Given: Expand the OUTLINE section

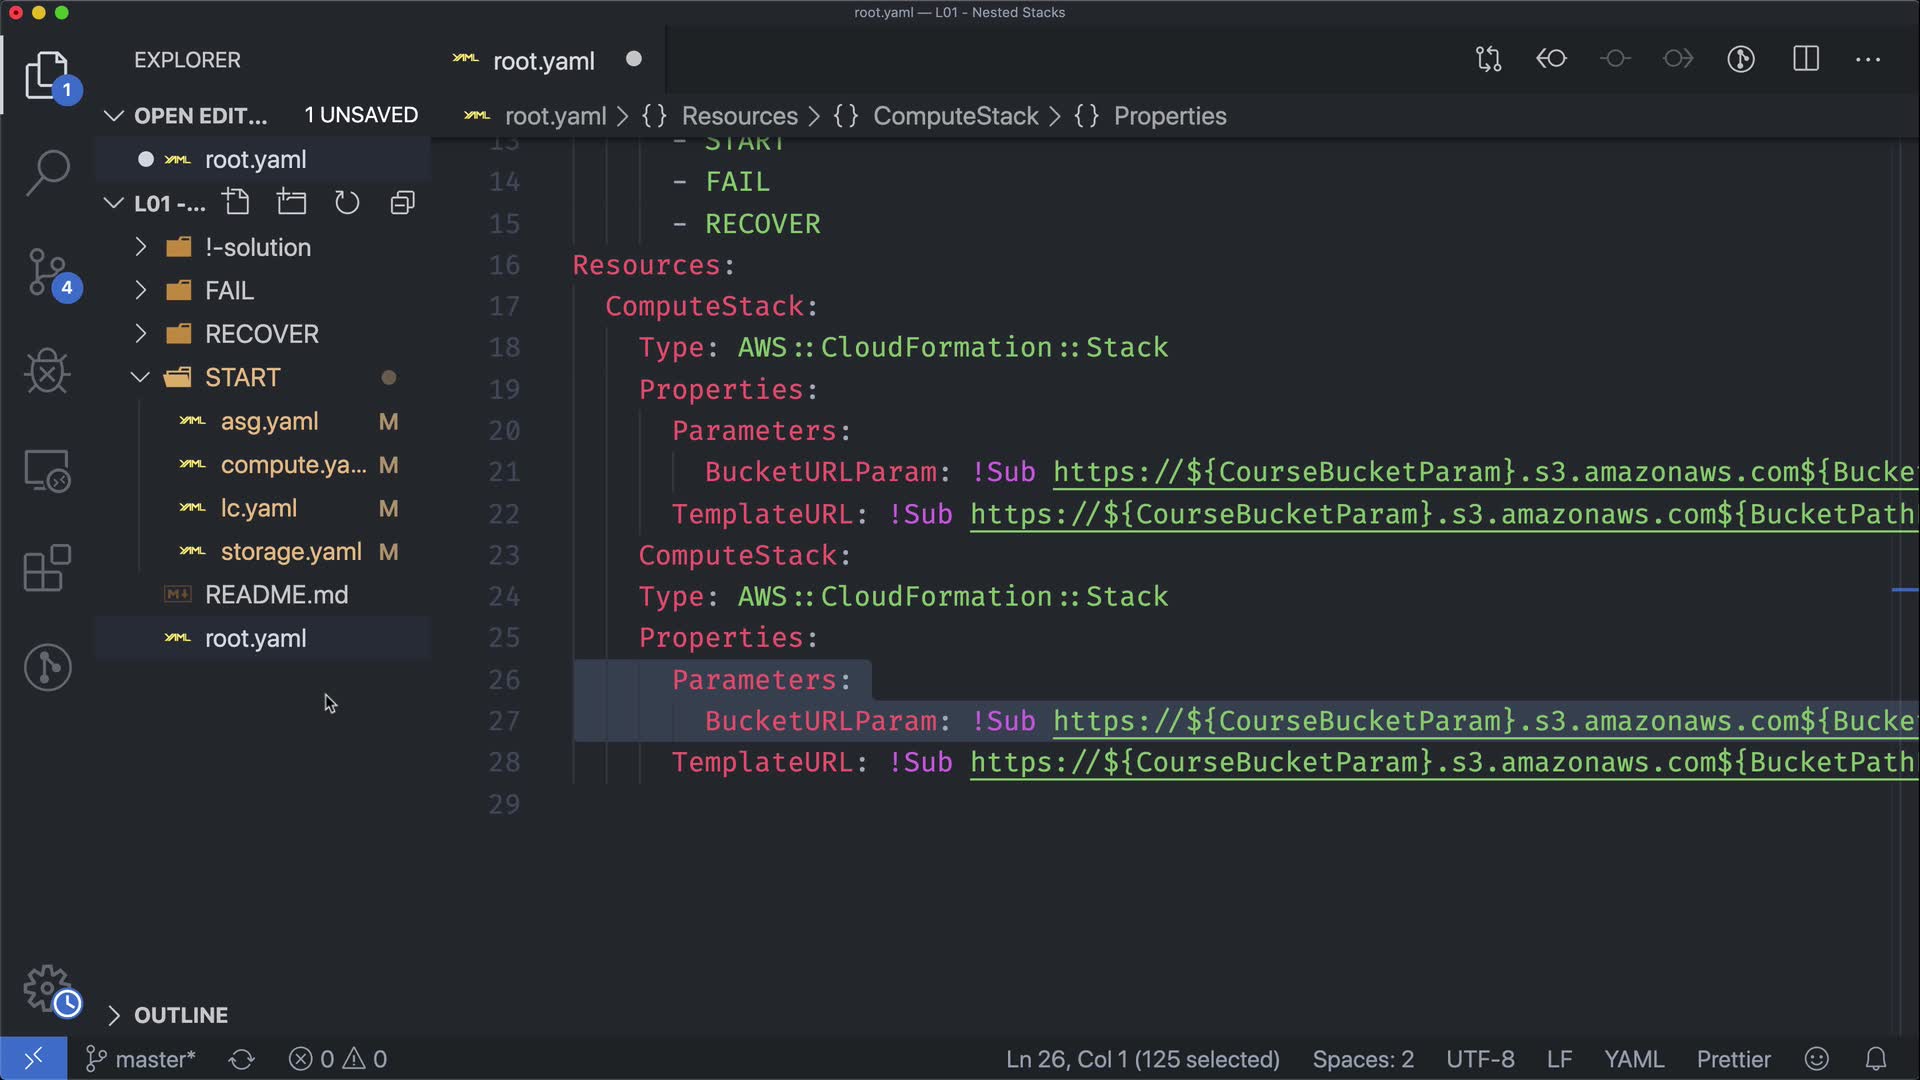Looking at the screenshot, I should coord(180,1015).
